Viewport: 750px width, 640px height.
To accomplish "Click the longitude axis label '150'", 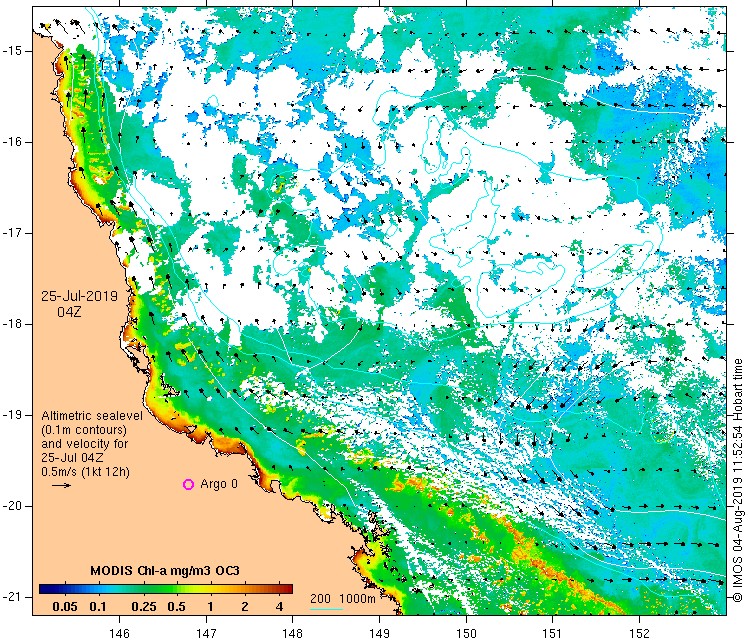I will coord(466,633).
